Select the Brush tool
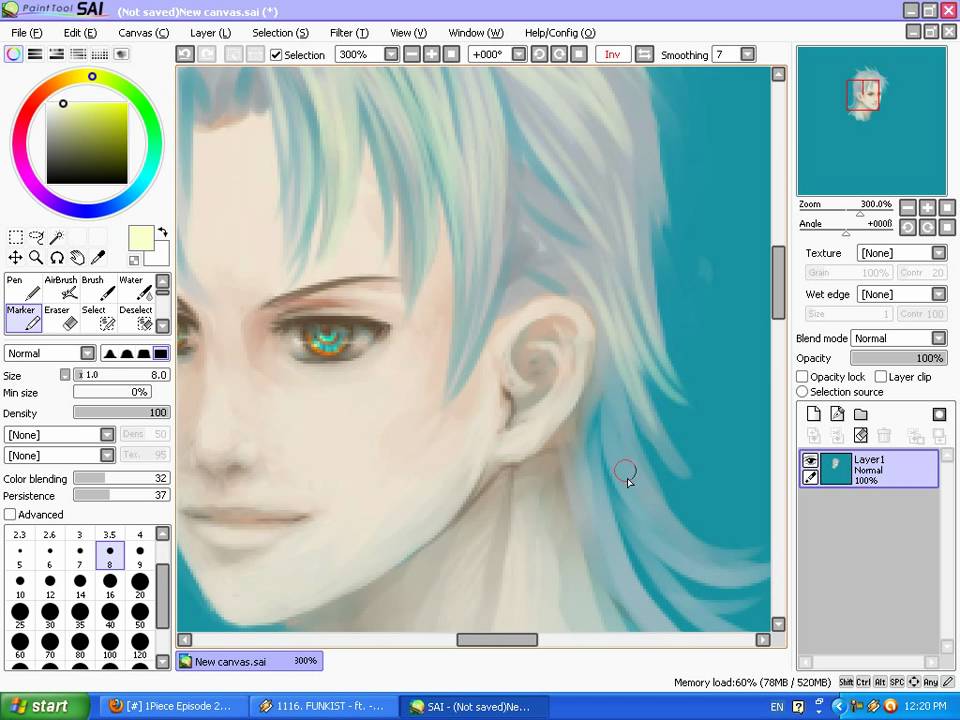This screenshot has width=960, height=720. 98,288
